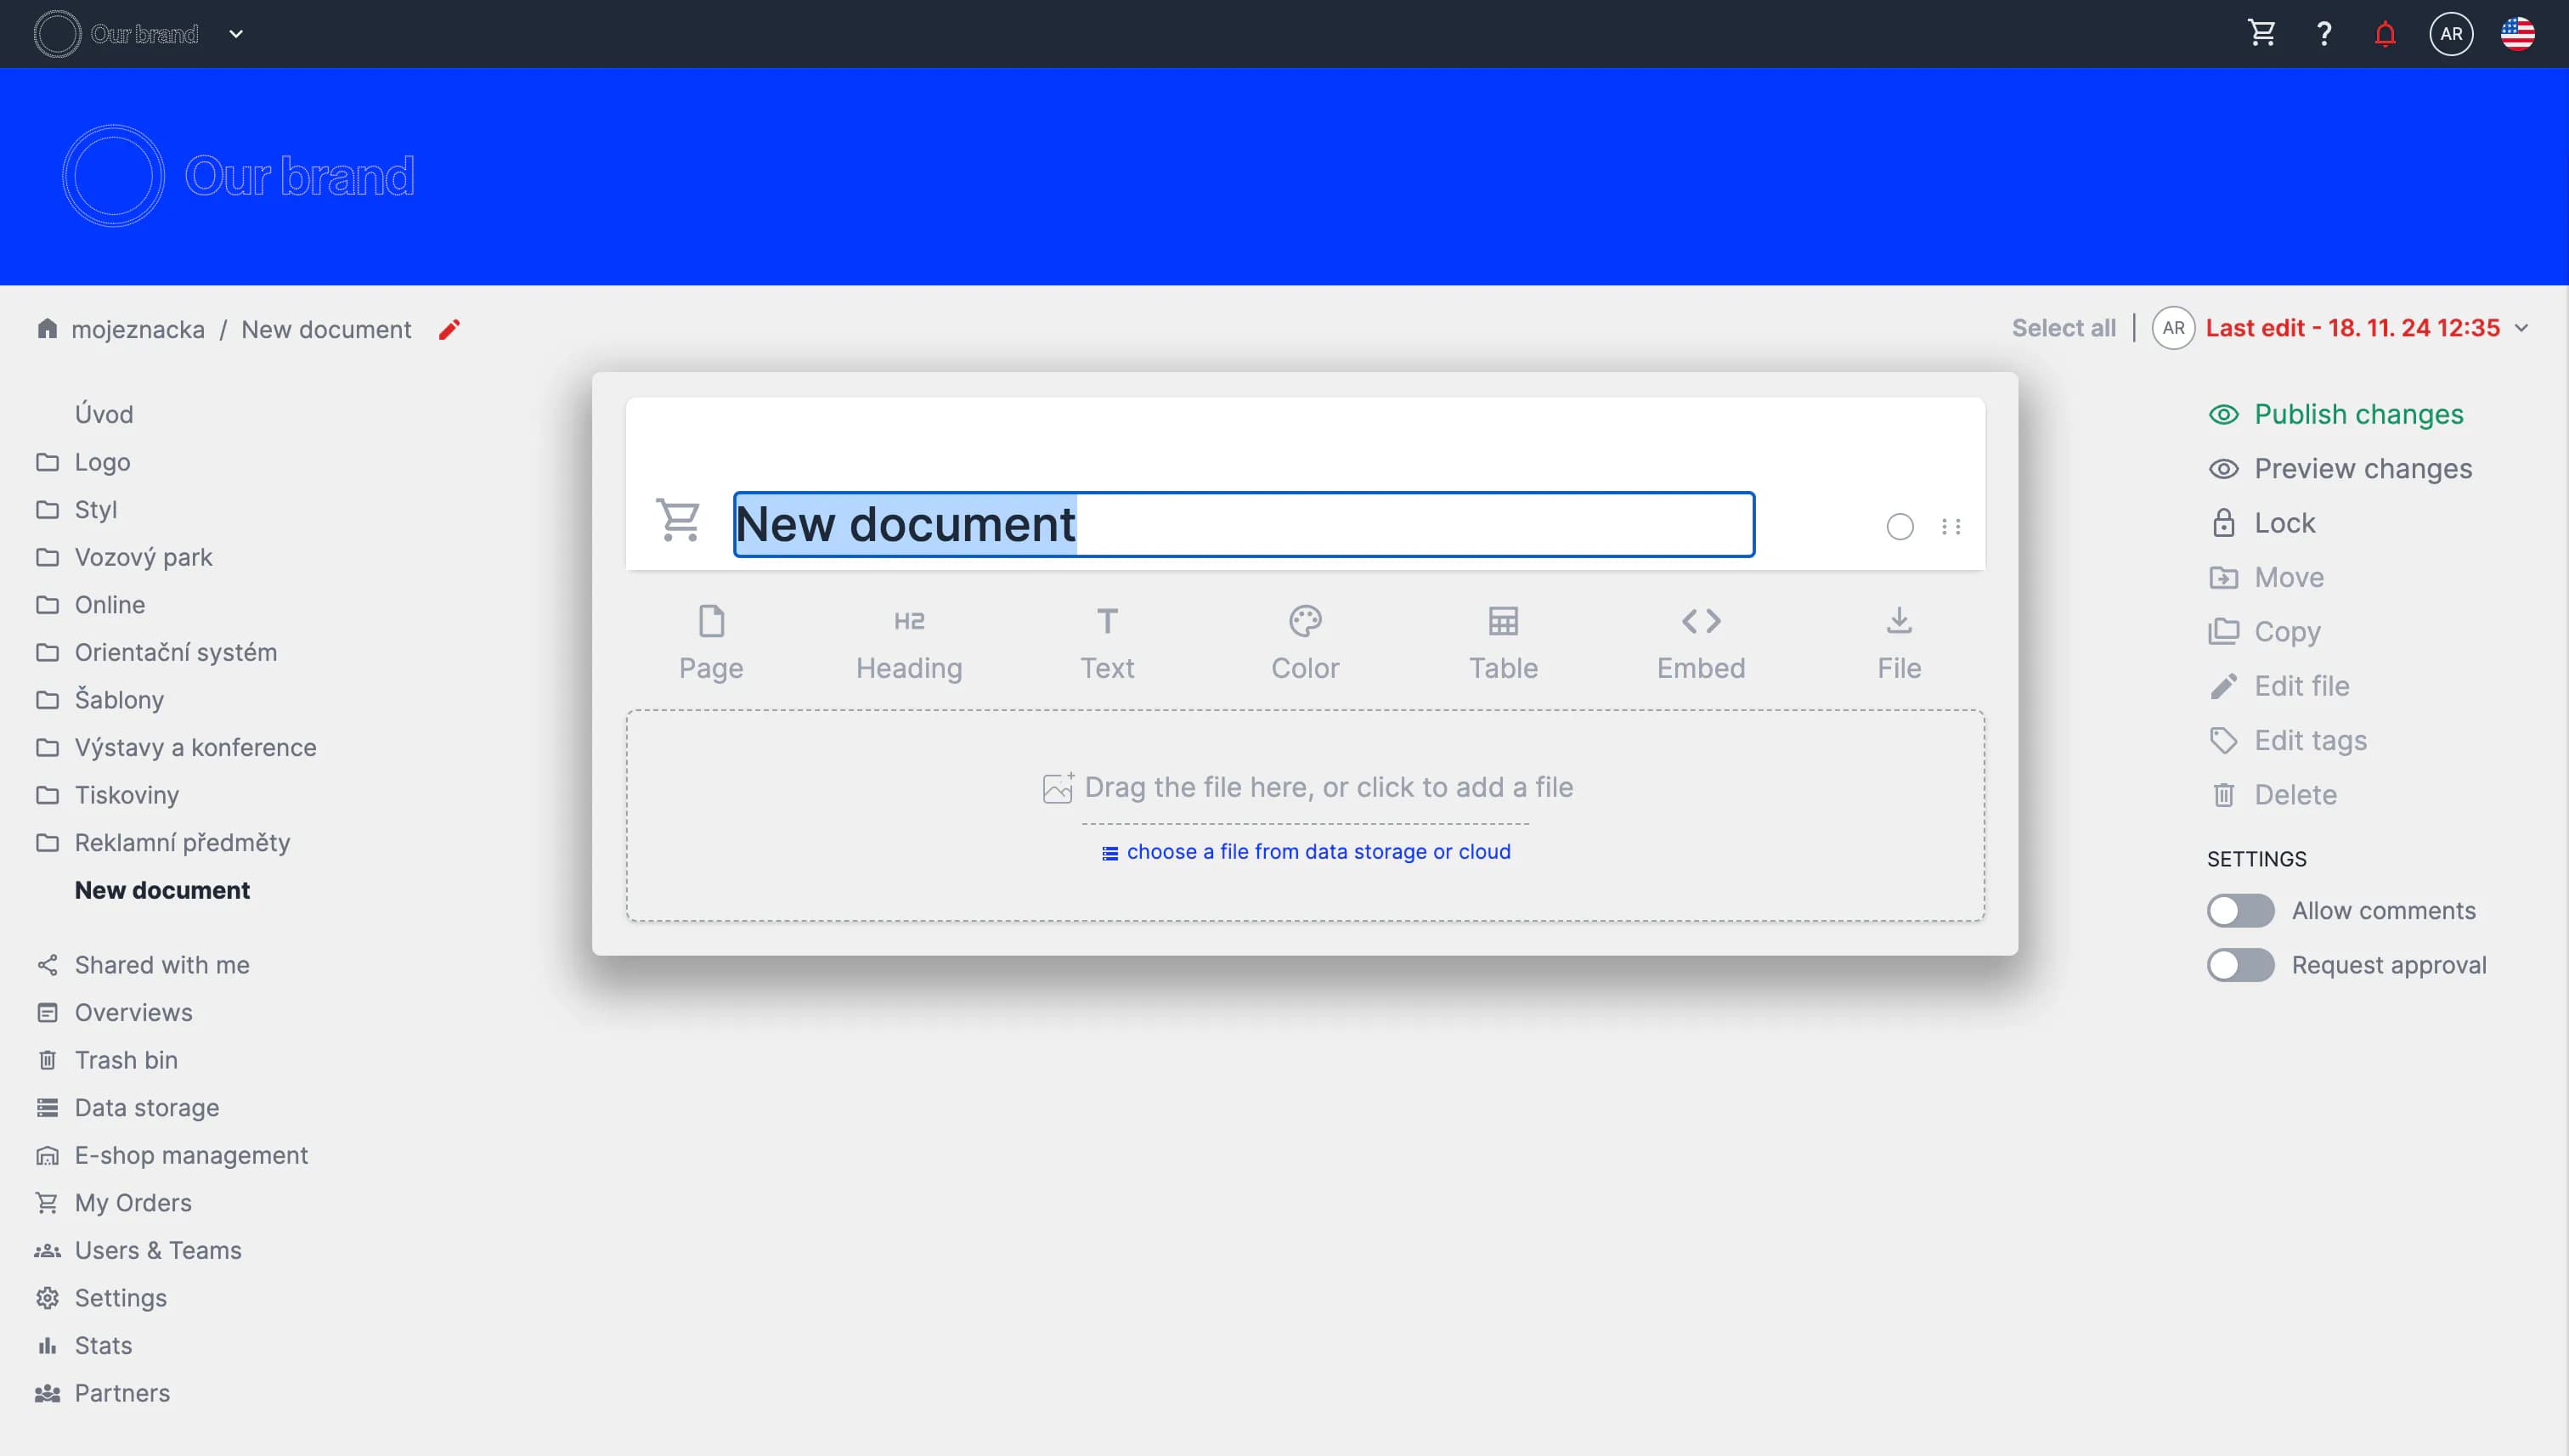Go to Users & Teams section
The image size is (2569, 1456).
158,1250
